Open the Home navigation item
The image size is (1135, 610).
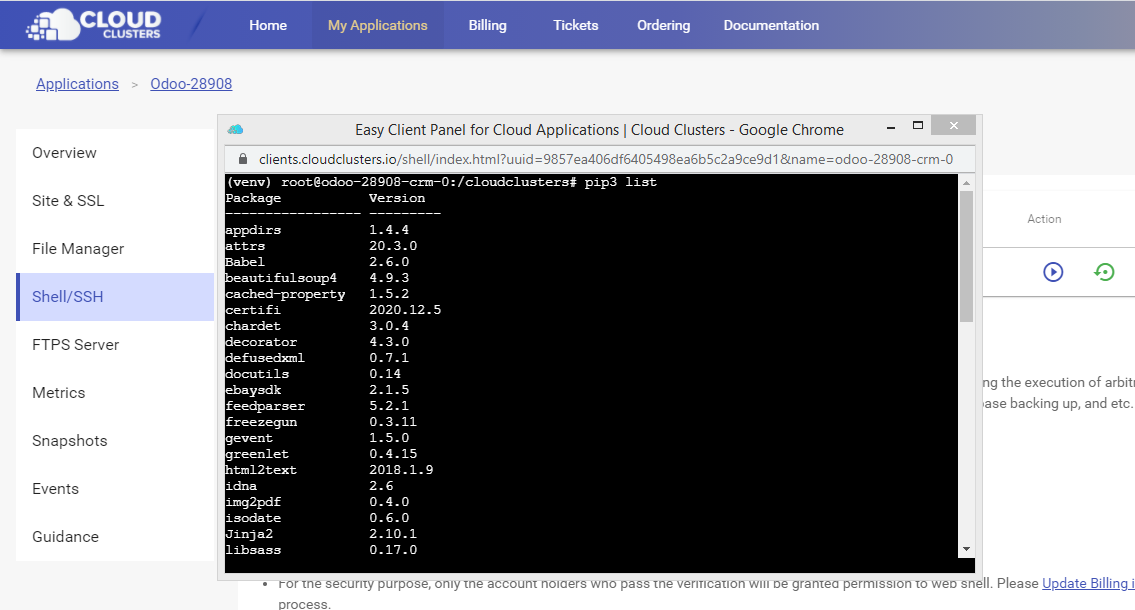click(267, 25)
